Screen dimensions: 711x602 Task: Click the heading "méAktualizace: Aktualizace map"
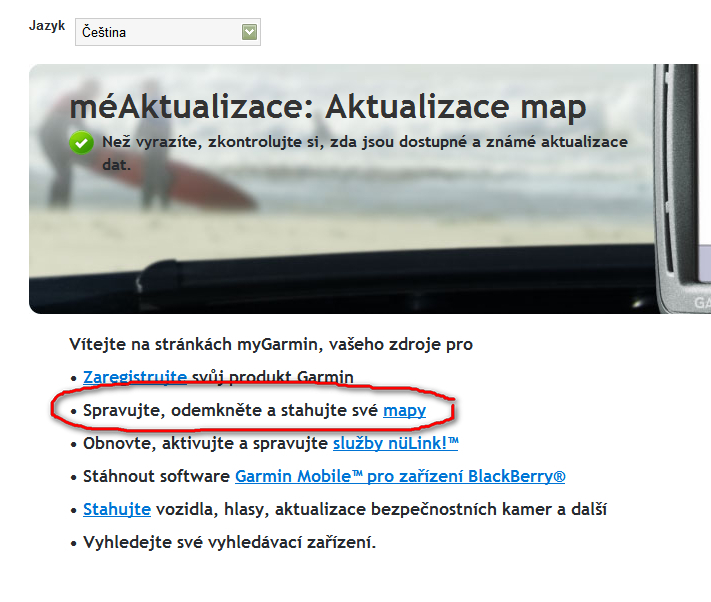328,107
